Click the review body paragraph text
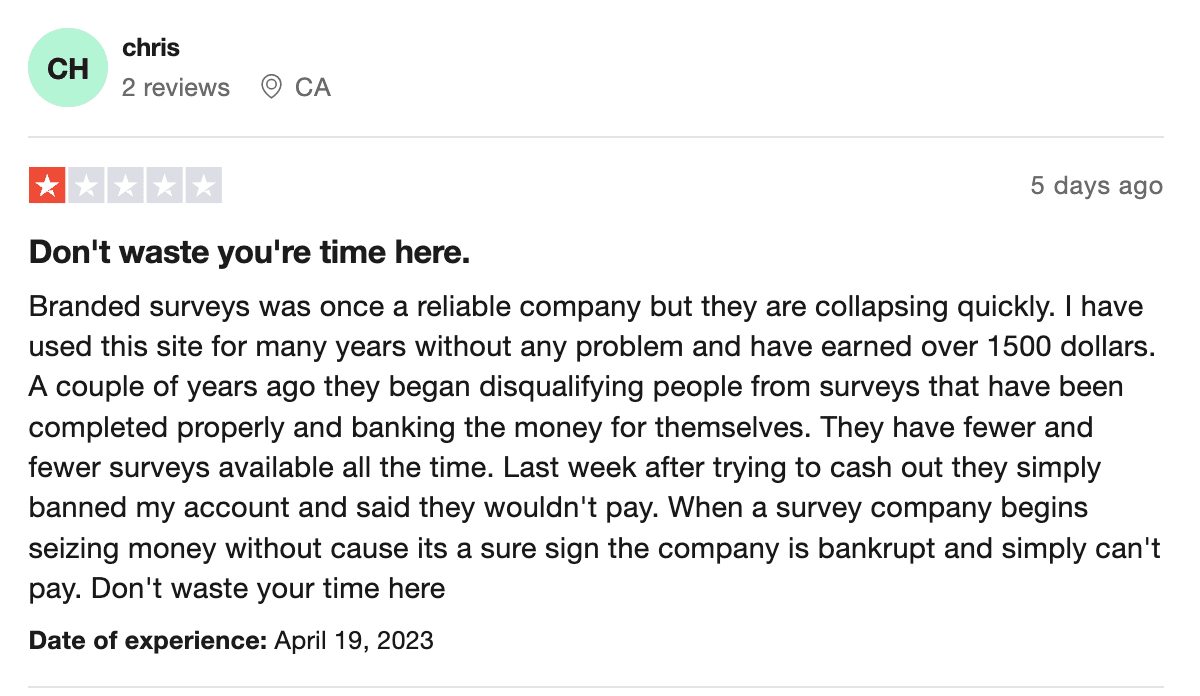This screenshot has width=1200, height=696. (x=595, y=447)
